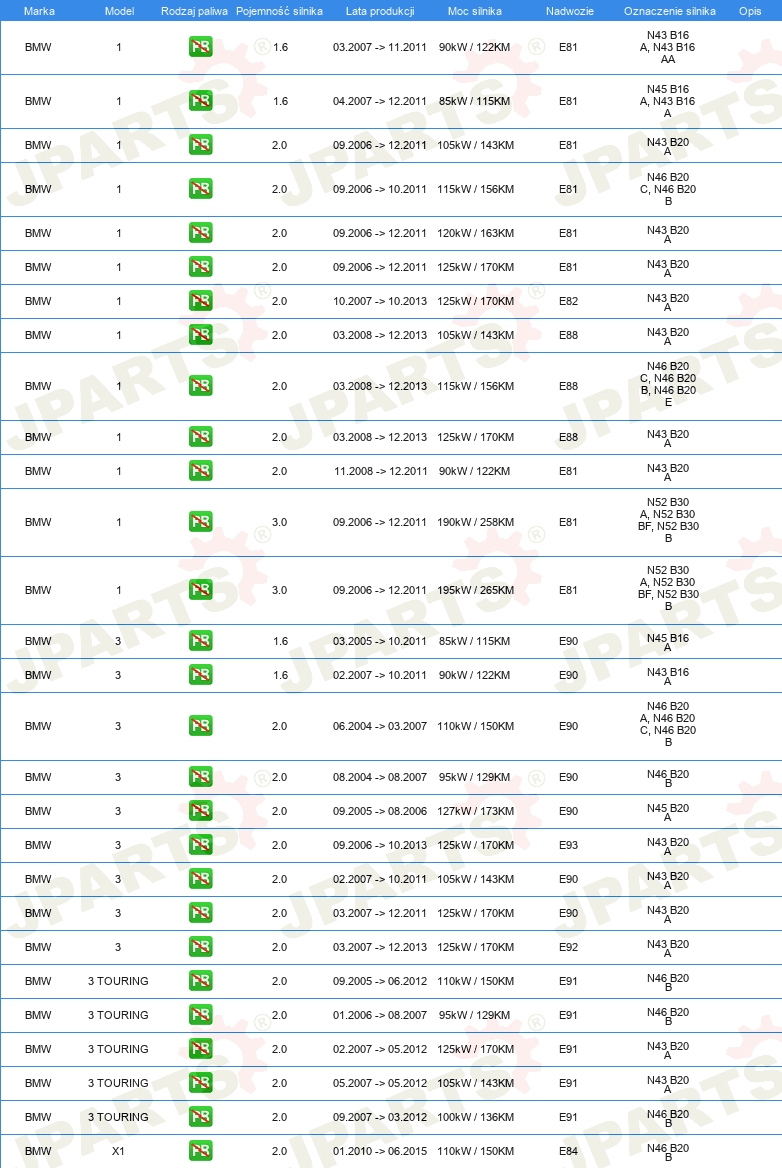Click the 05.2007 -> 05.2012 date cell

380,1083
